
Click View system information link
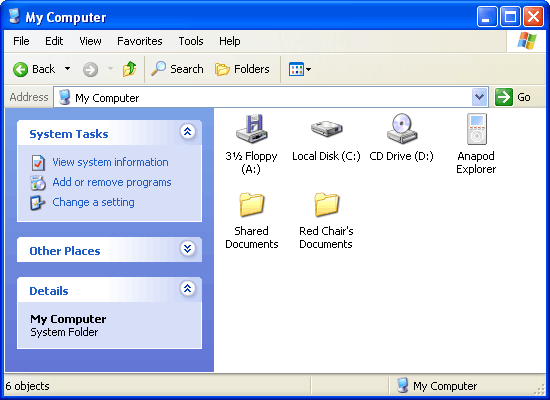pos(110,162)
